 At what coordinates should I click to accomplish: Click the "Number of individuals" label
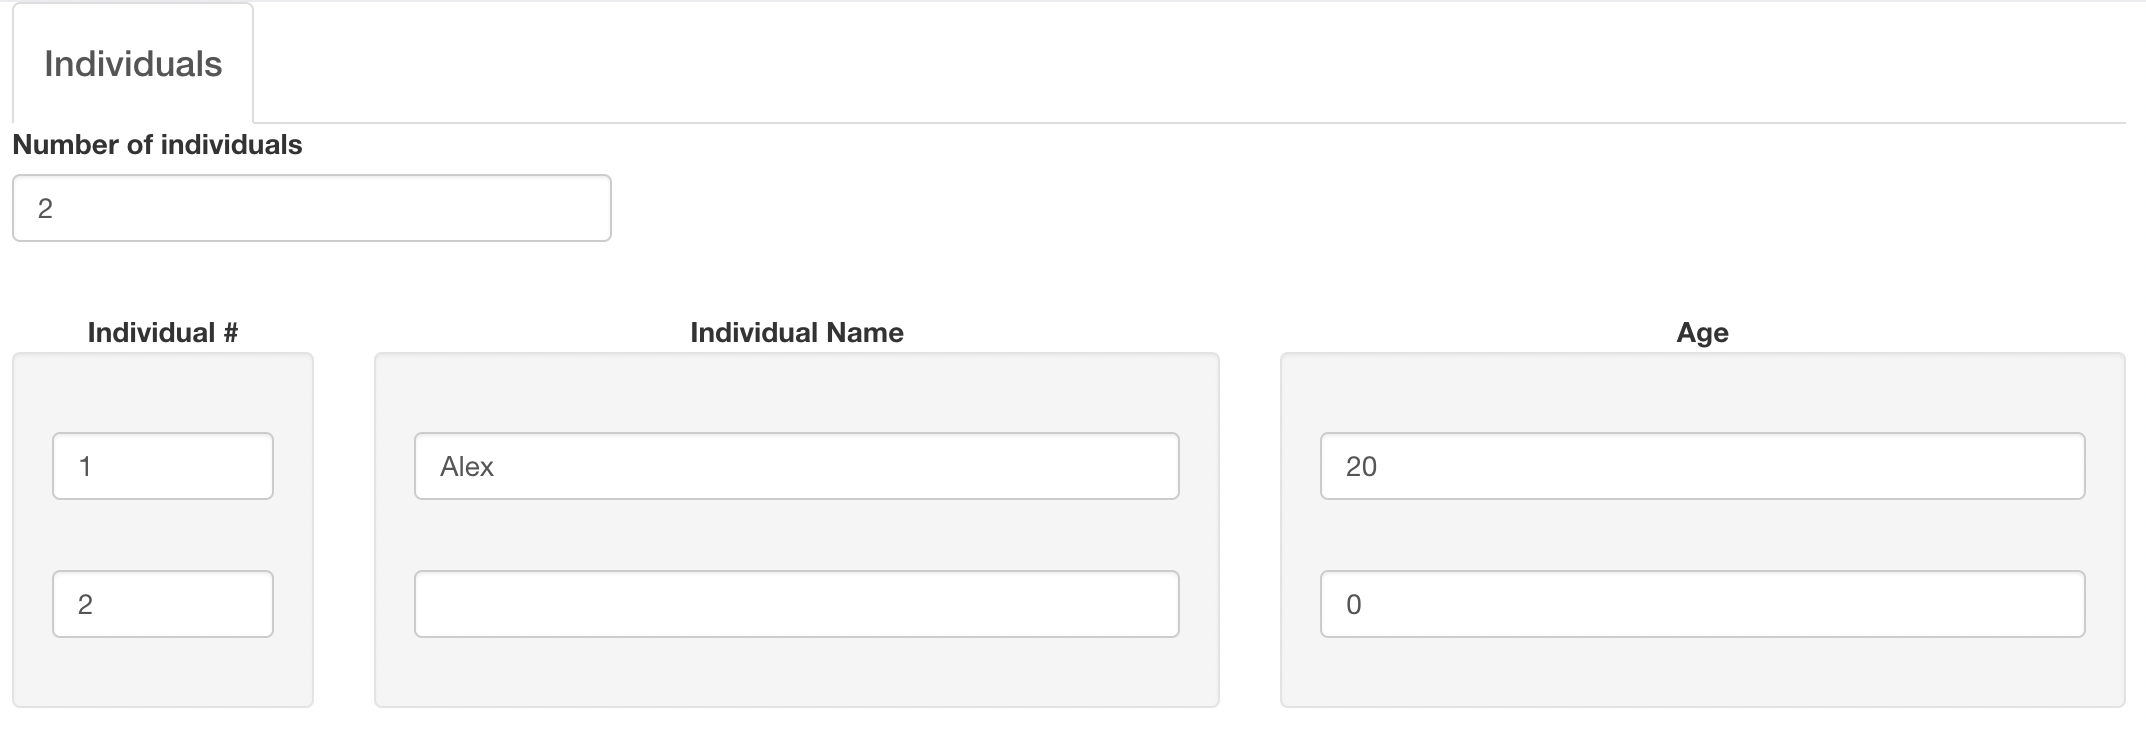click(157, 145)
